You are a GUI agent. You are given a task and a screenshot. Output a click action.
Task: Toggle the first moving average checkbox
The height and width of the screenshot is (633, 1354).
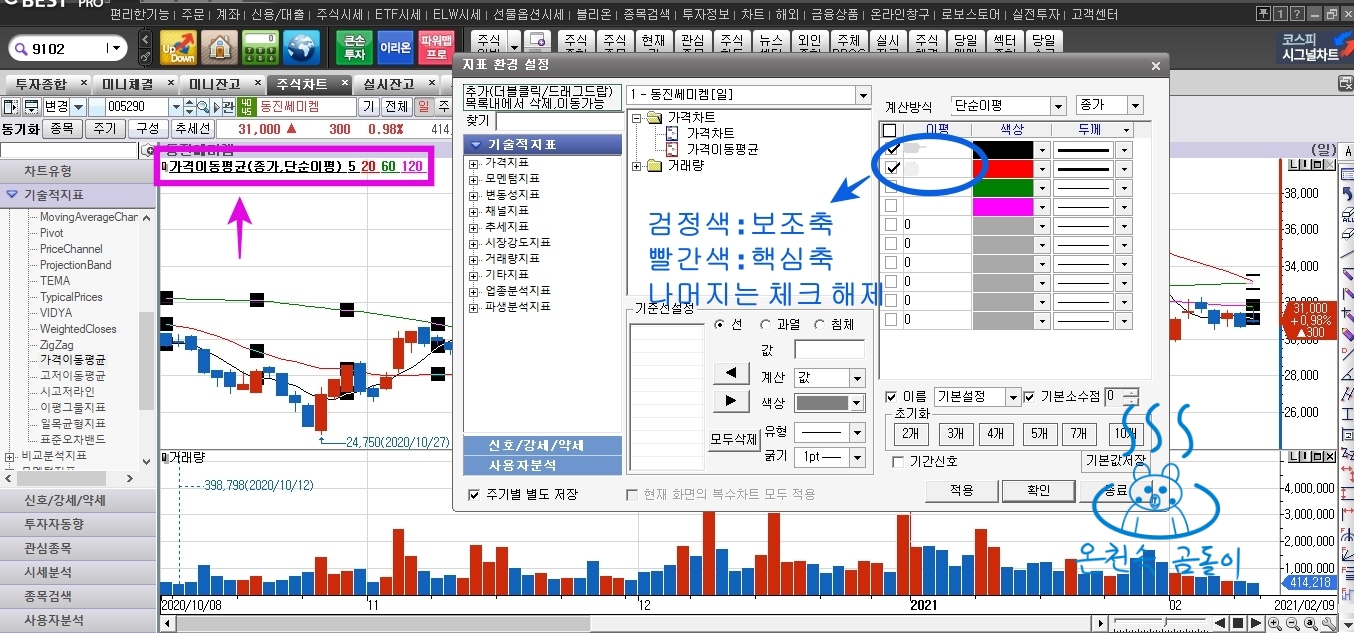(x=893, y=149)
